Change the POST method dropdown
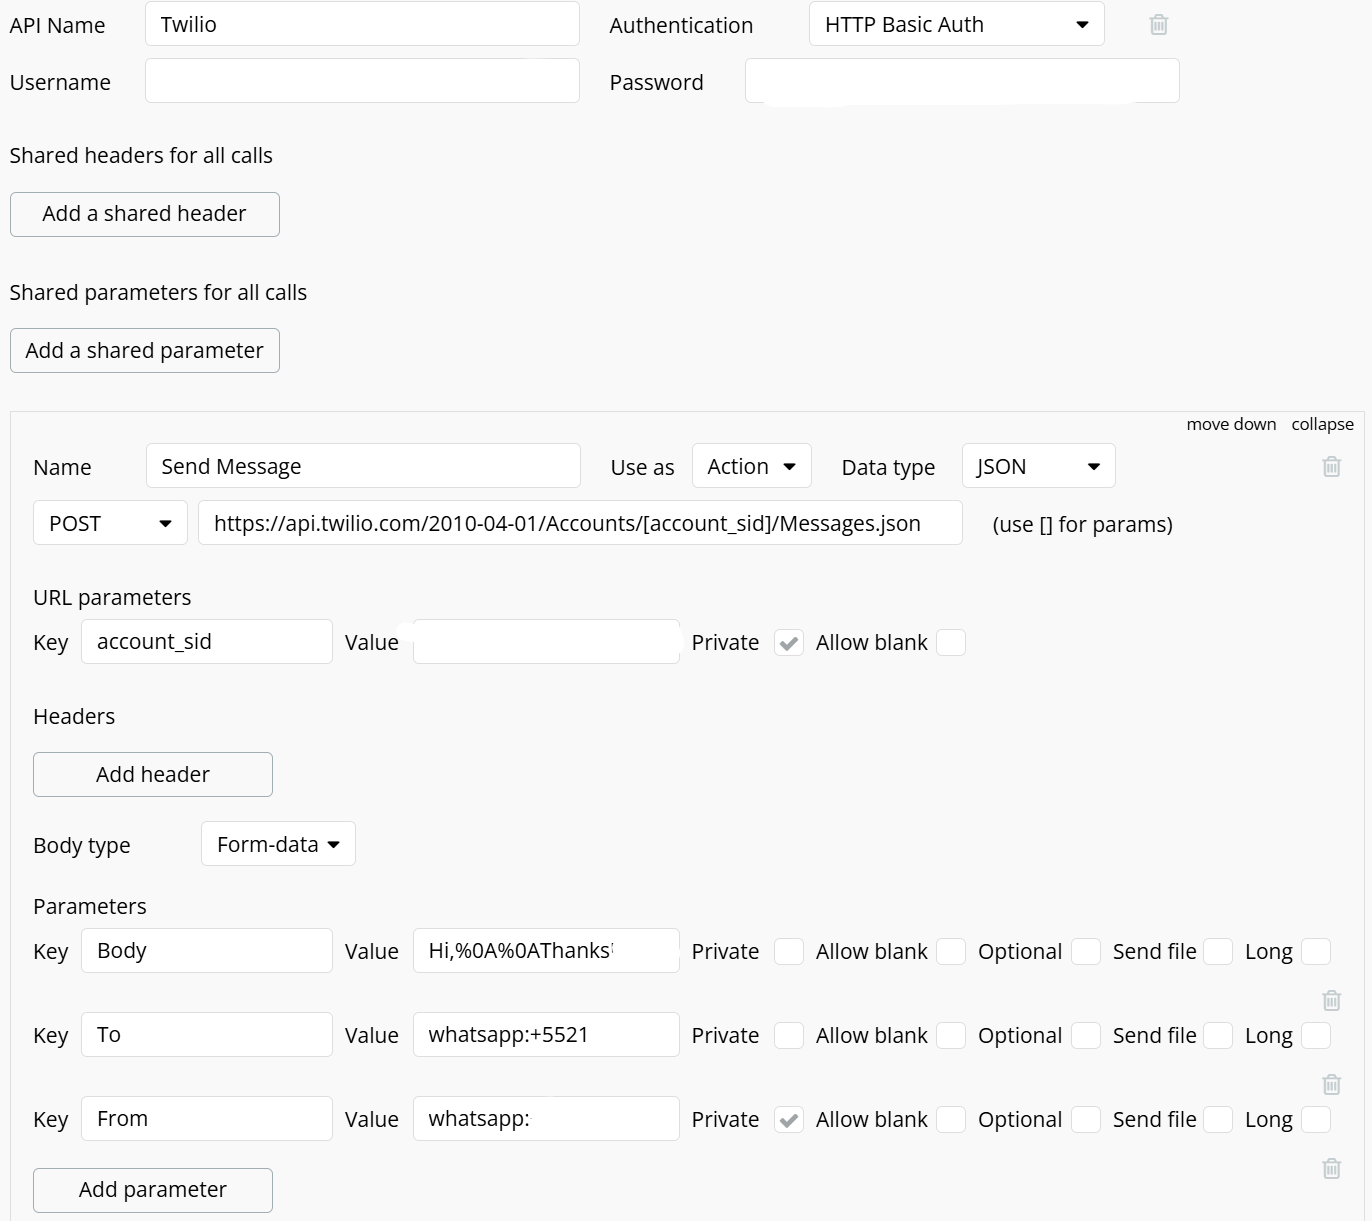The height and width of the screenshot is (1221, 1372). point(110,523)
